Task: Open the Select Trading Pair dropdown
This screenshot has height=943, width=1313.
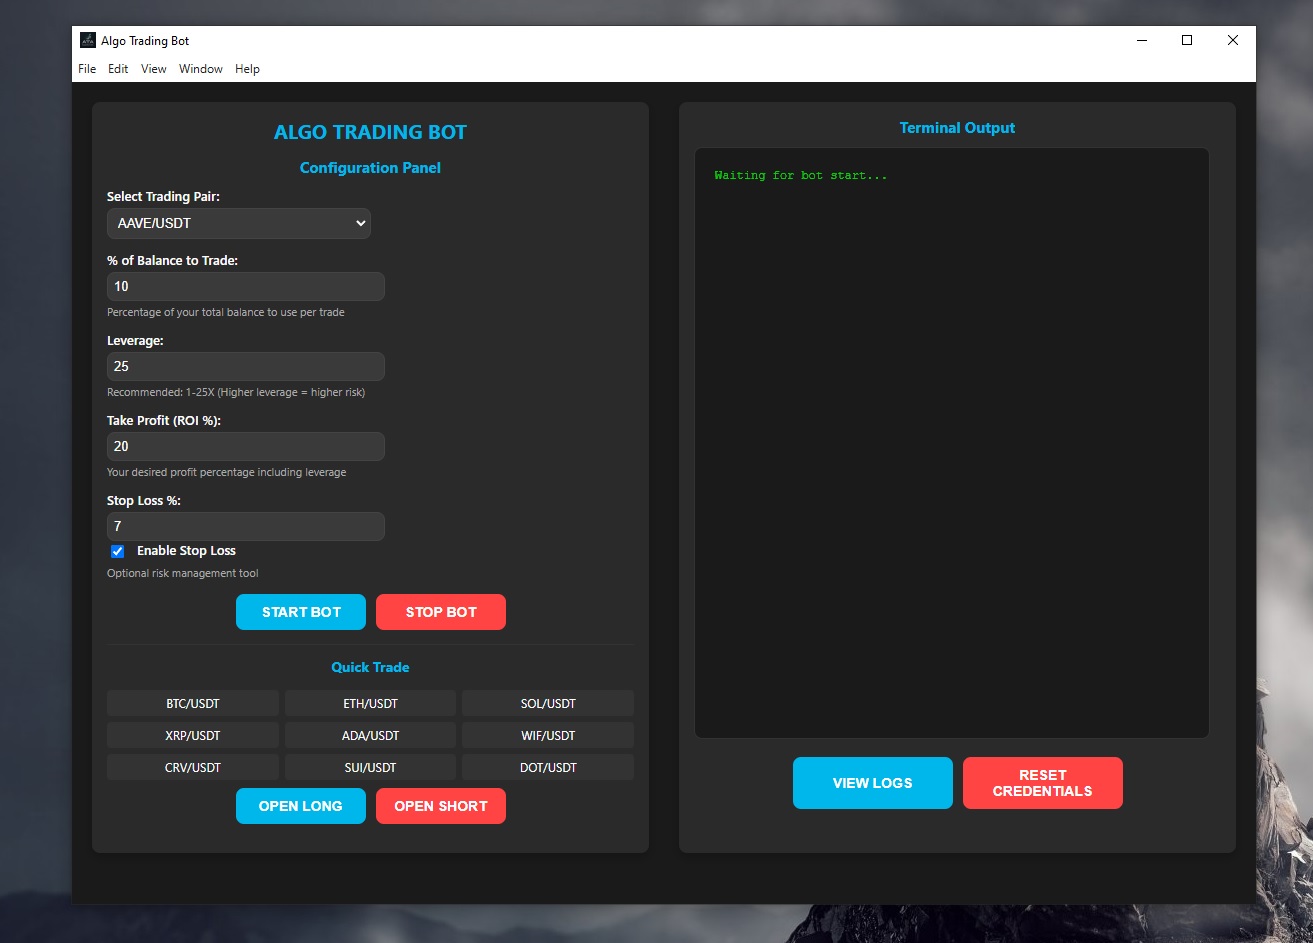Action: click(x=238, y=223)
